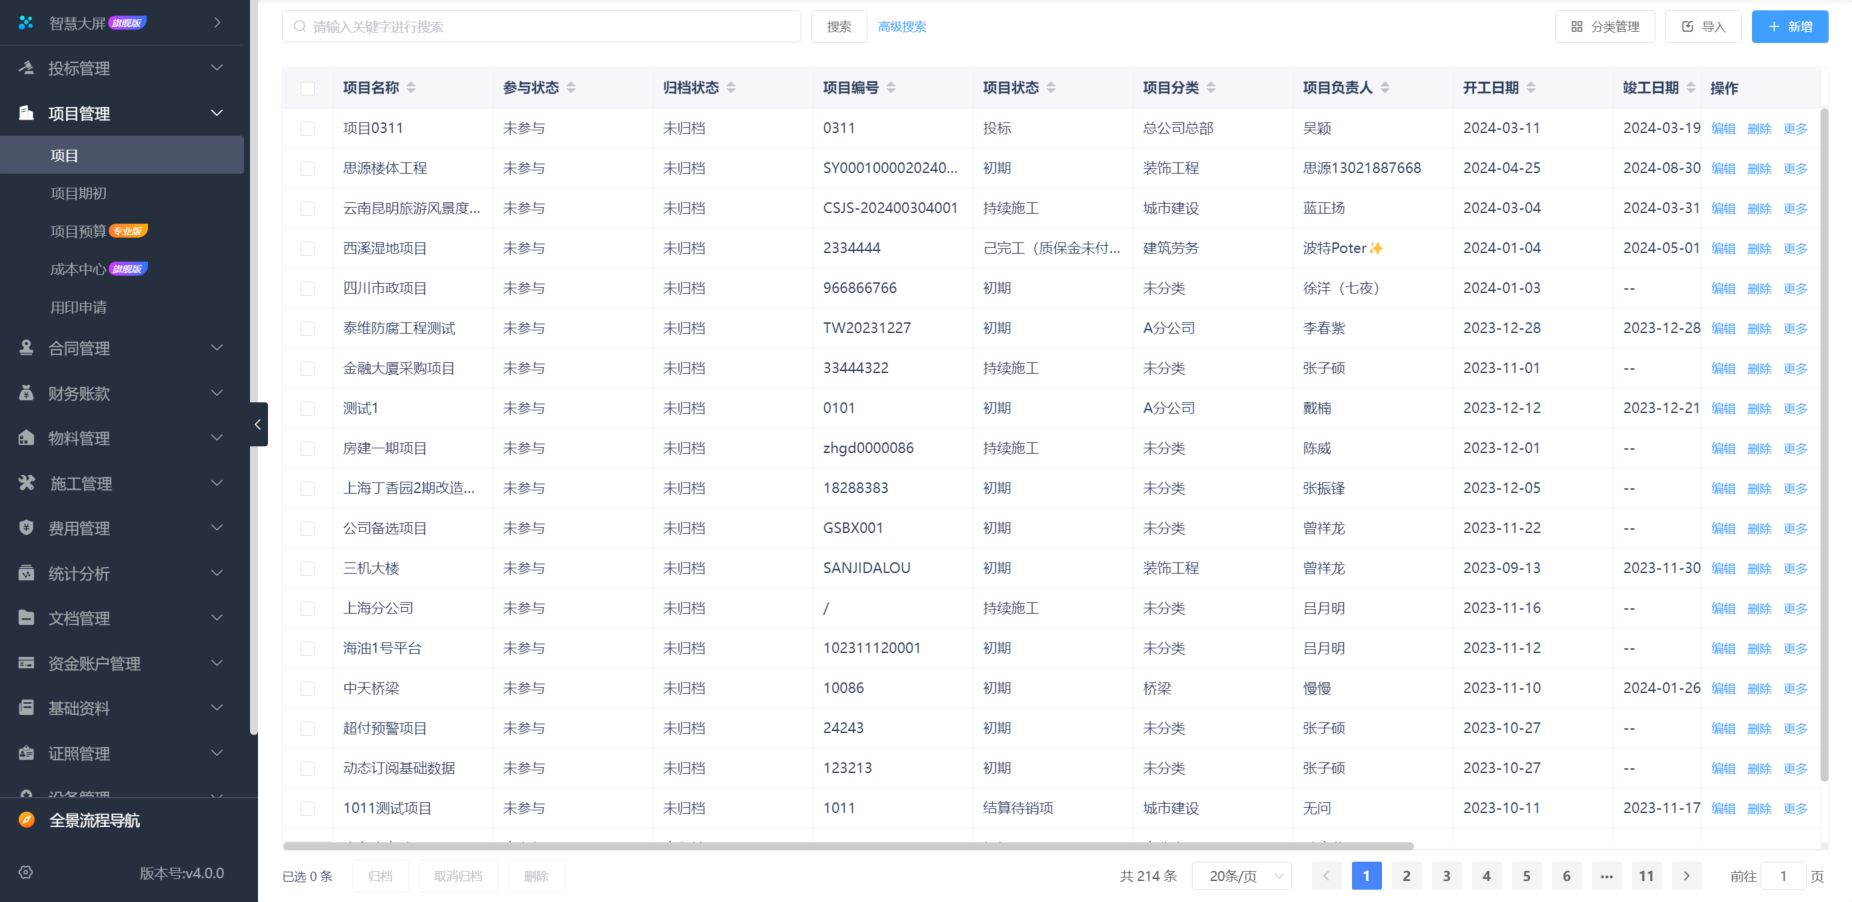Expand the 物料管理 menu chevron
The width and height of the screenshot is (1852, 902).
click(x=217, y=437)
